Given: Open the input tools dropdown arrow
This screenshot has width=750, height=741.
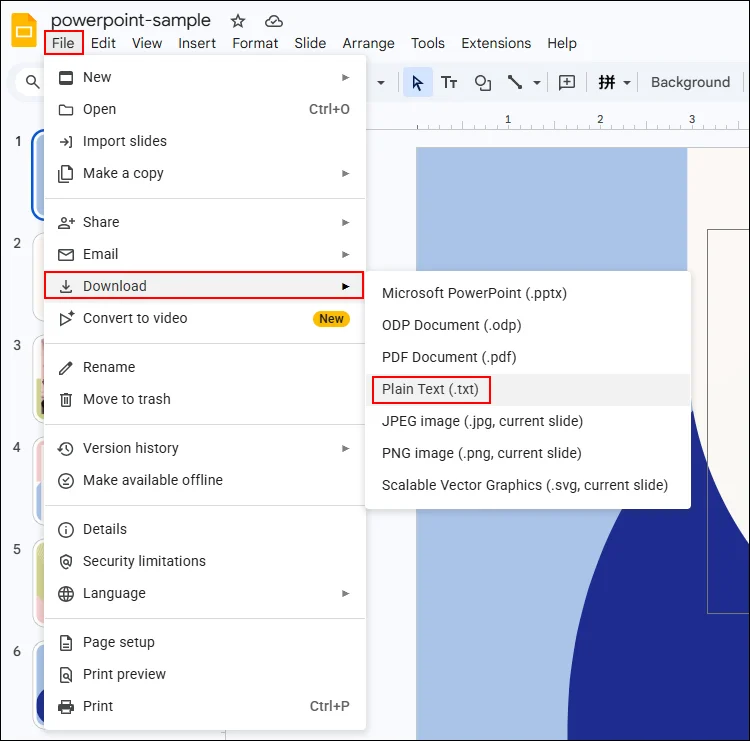Looking at the screenshot, I should coord(627,83).
